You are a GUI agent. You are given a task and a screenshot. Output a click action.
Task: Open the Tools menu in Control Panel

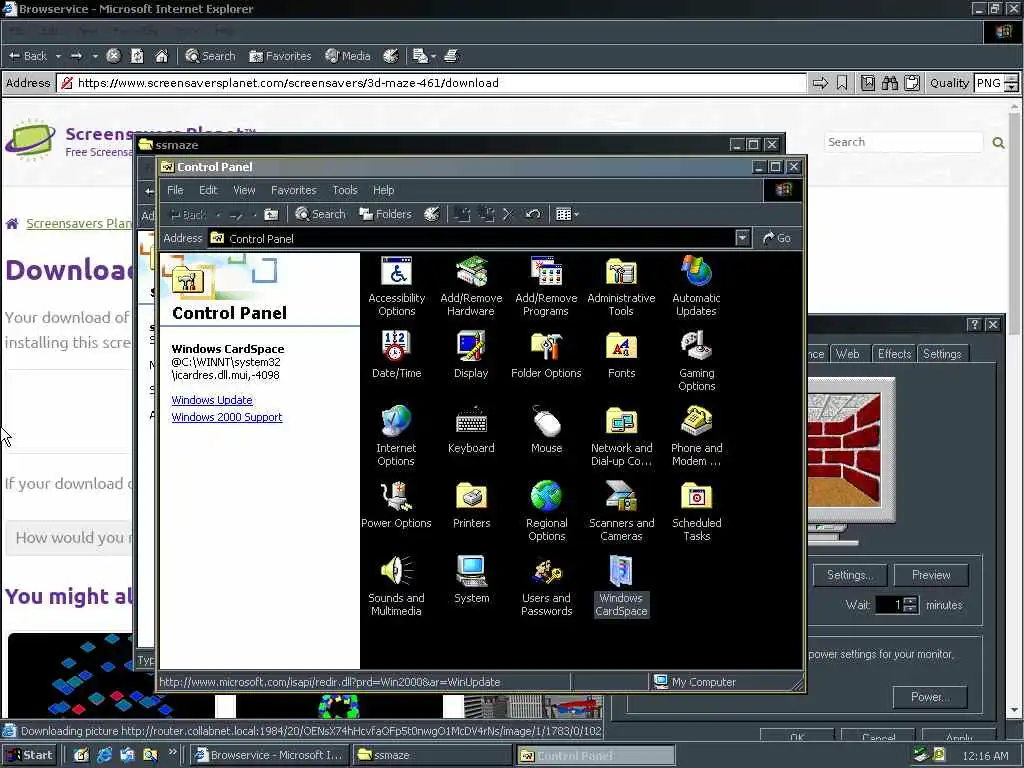(345, 190)
